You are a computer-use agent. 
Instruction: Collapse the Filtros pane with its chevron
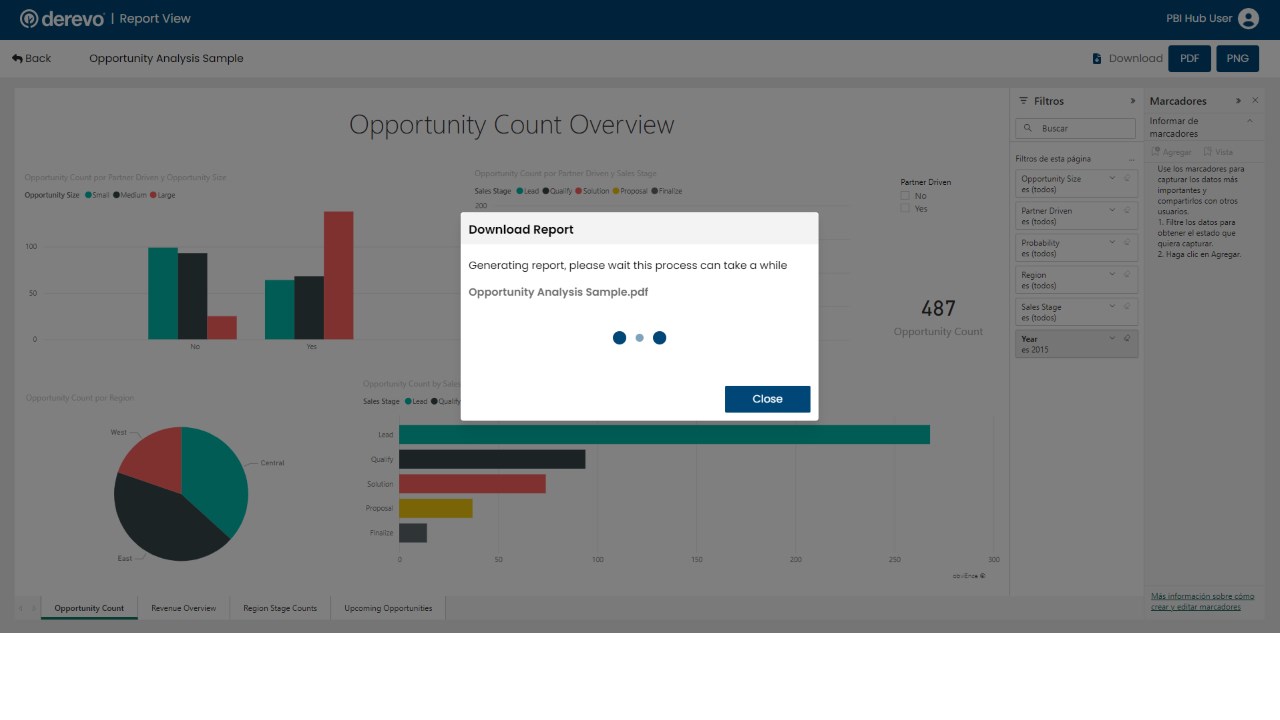[x=1133, y=101]
